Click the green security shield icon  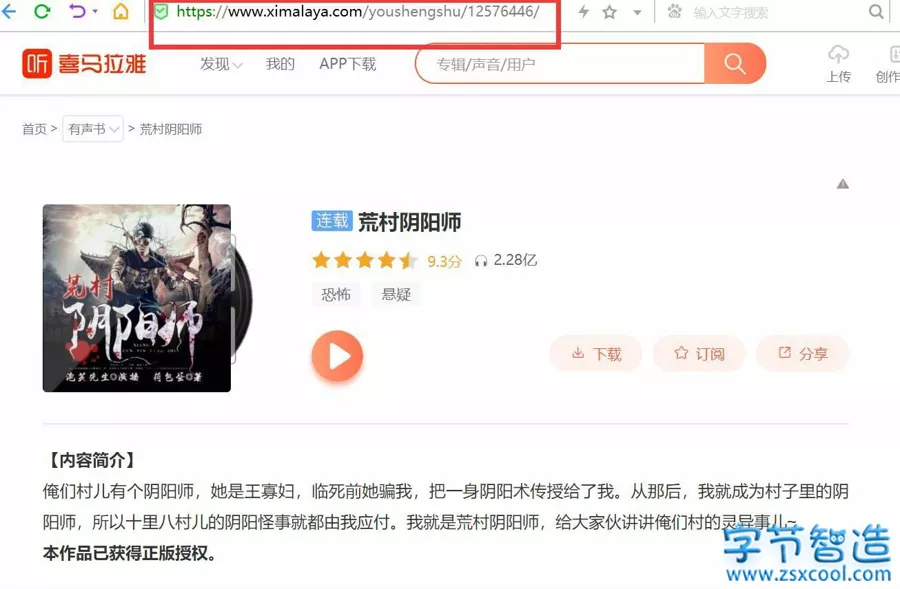(161, 11)
